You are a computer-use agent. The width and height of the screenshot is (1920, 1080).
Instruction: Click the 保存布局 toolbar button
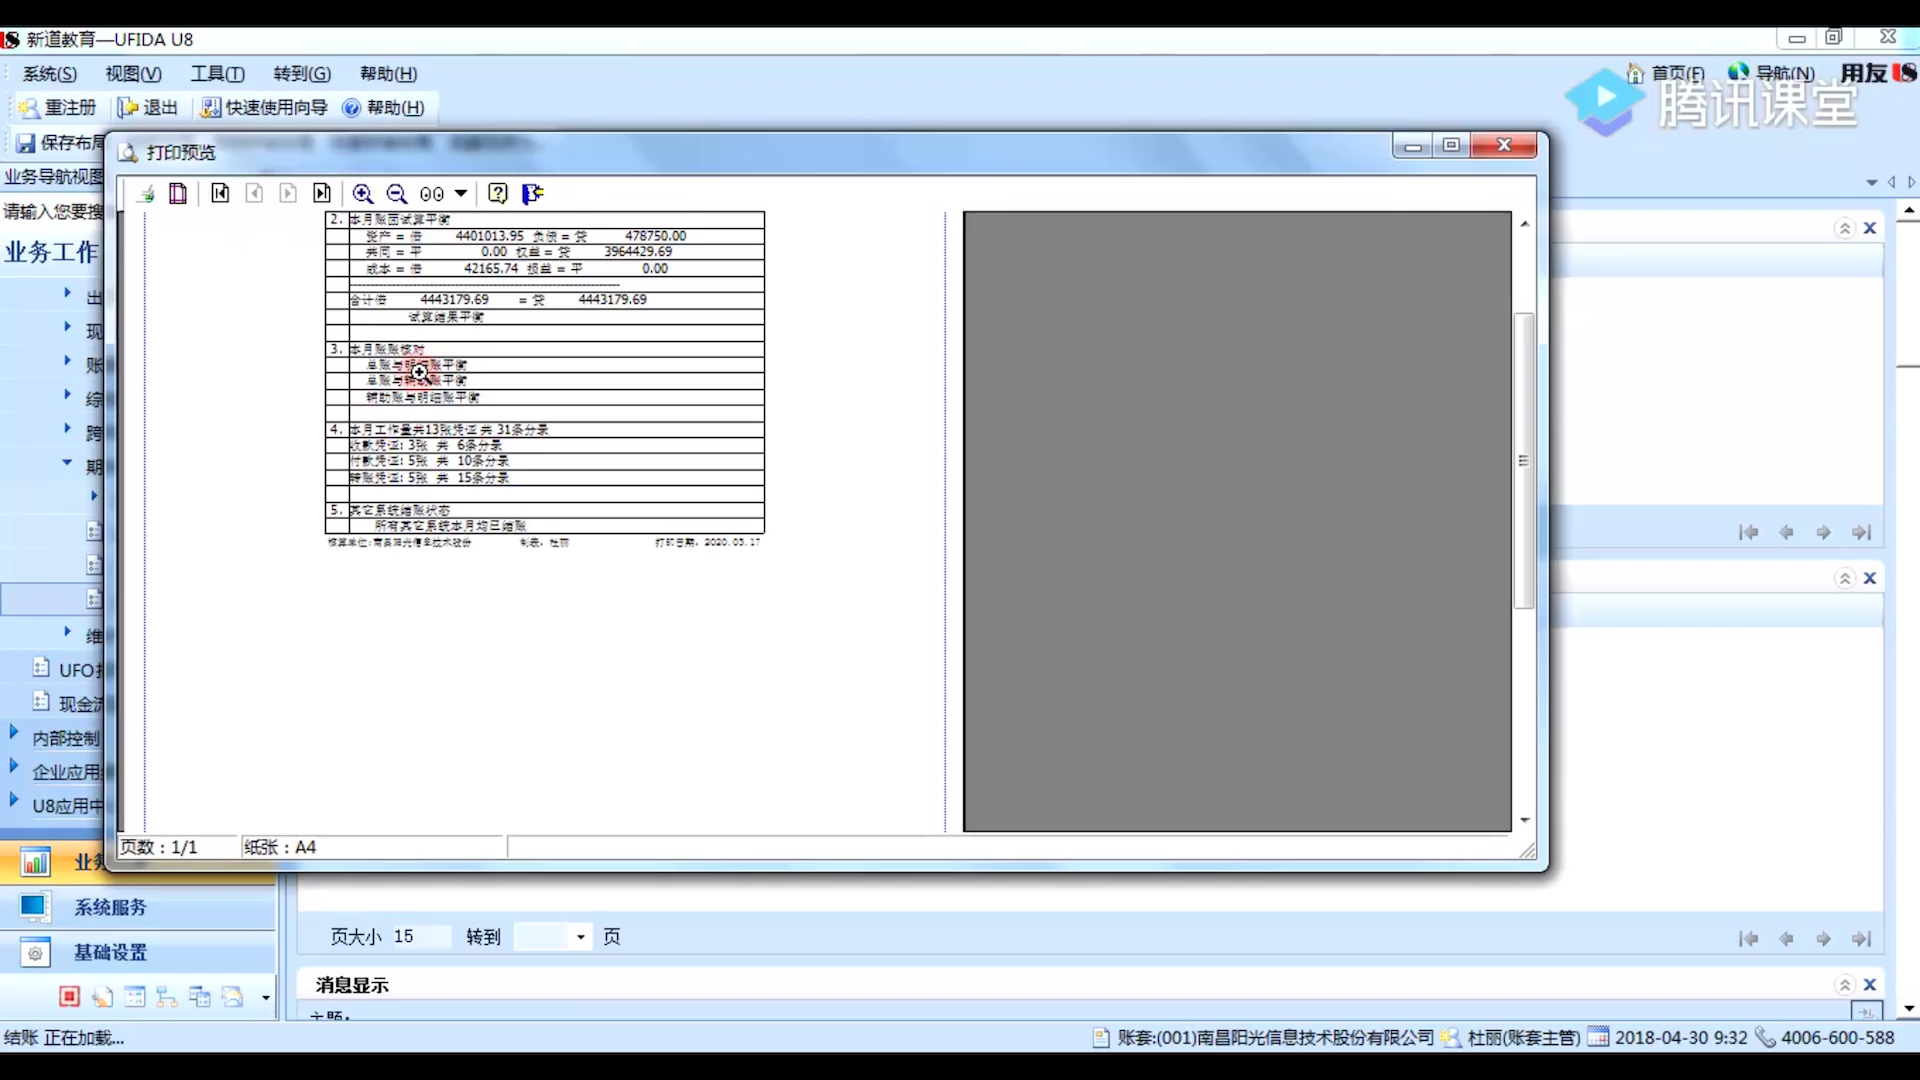pos(60,143)
